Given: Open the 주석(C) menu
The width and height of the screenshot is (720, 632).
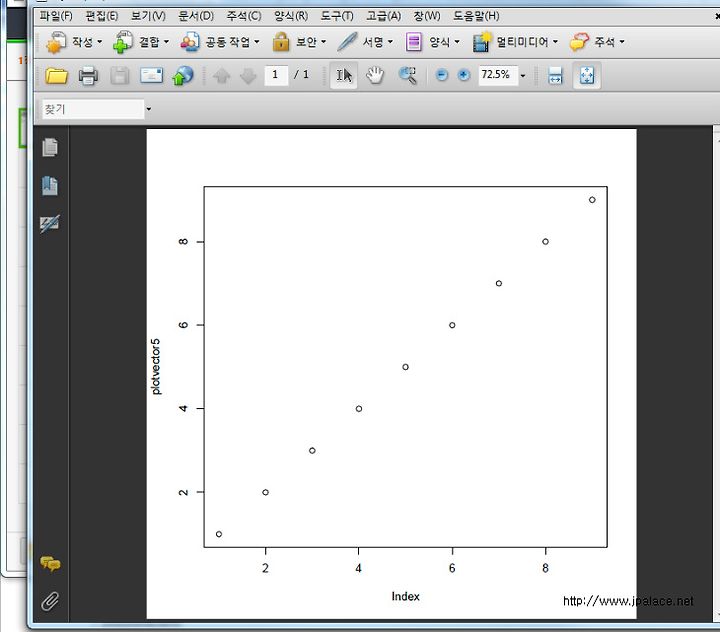Looking at the screenshot, I should coord(244,16).
